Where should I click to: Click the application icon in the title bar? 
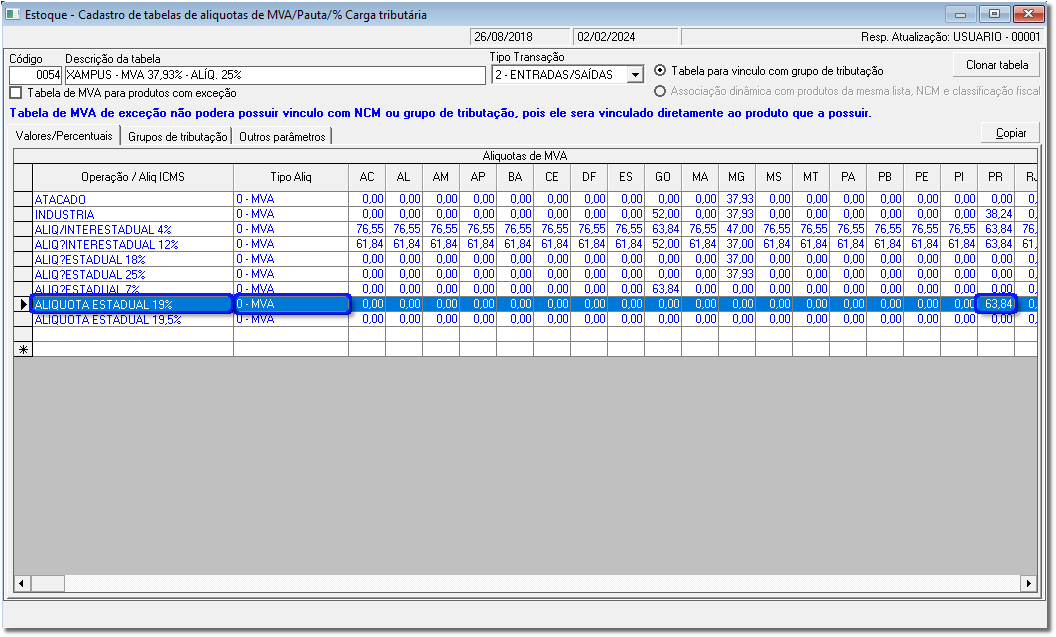pyautogui.click(x=13, y=14)
